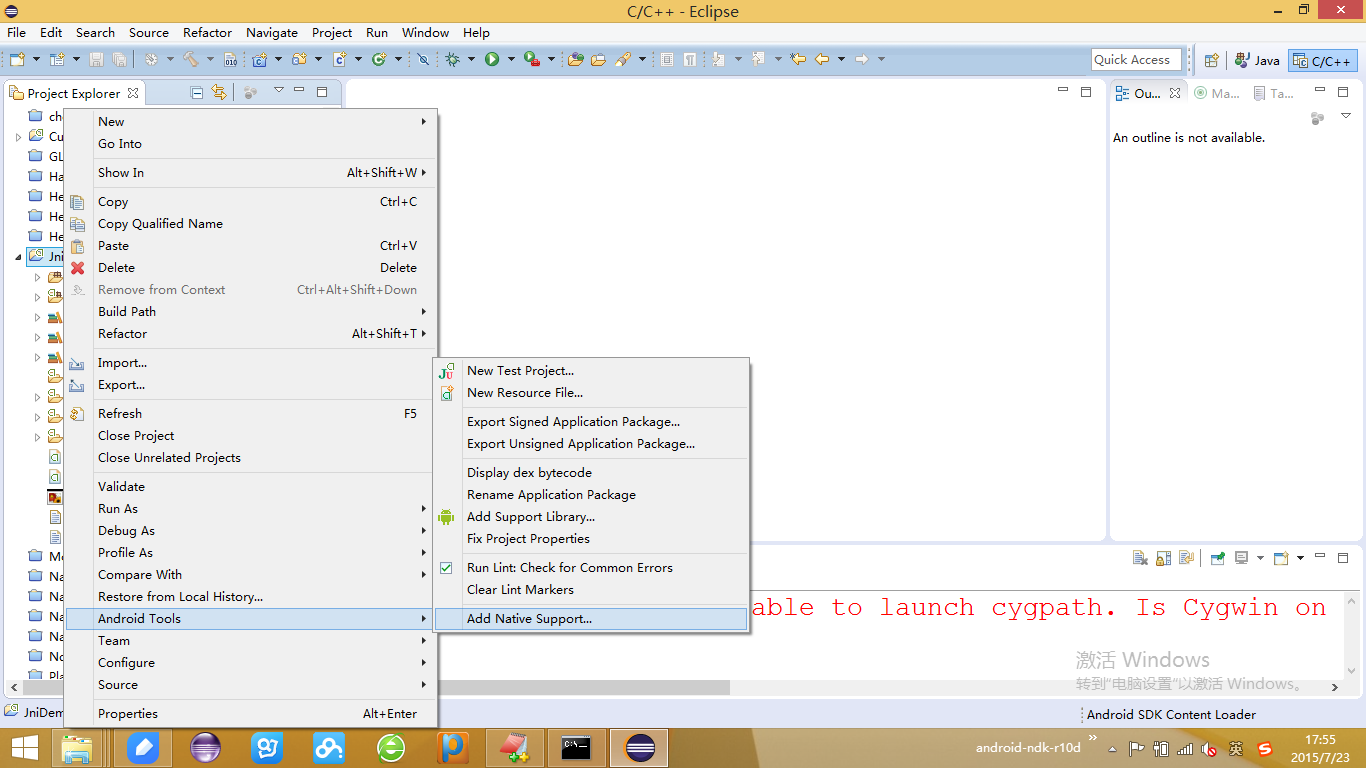Screen dimensions: 1366x768
Task: Click the Open Perspective icon
Action: tap(1211, 60)
